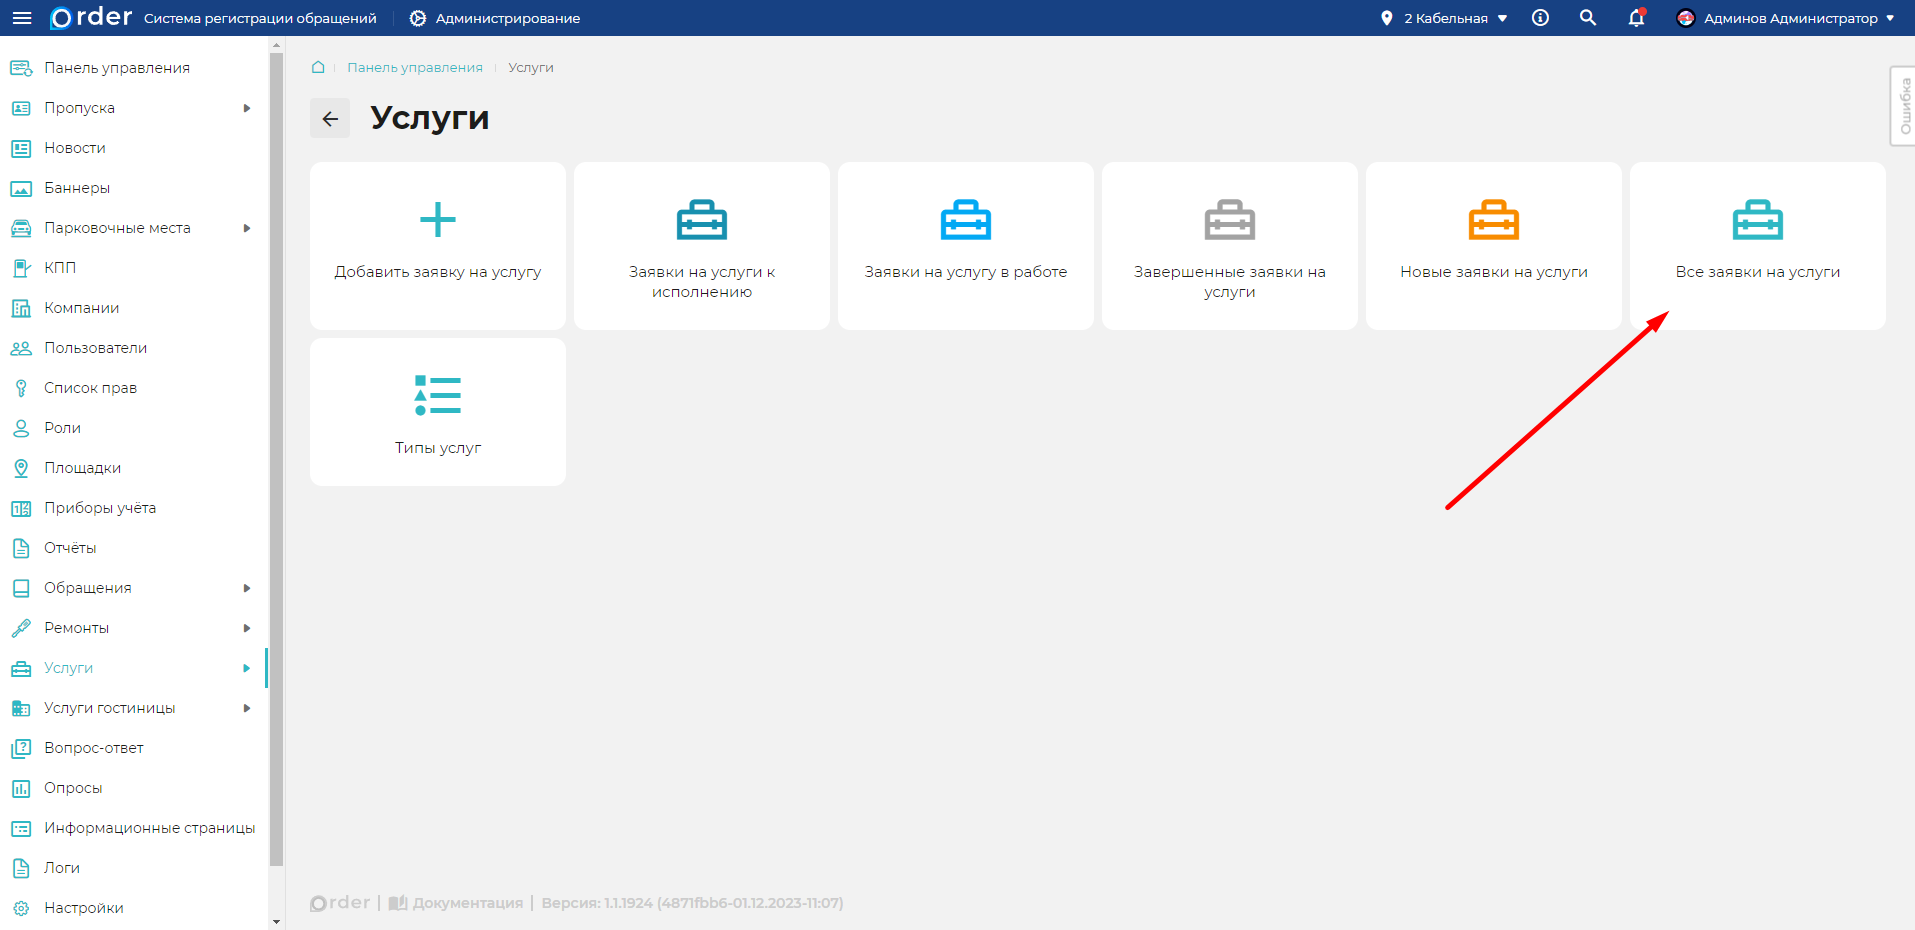This screenshot has width=1915, height=930.
Task: Open Настройки in sidebar menu
Action: [84, 908]
